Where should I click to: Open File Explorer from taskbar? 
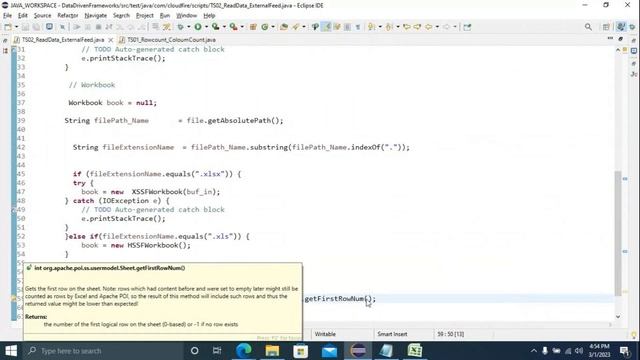(272, 351)
